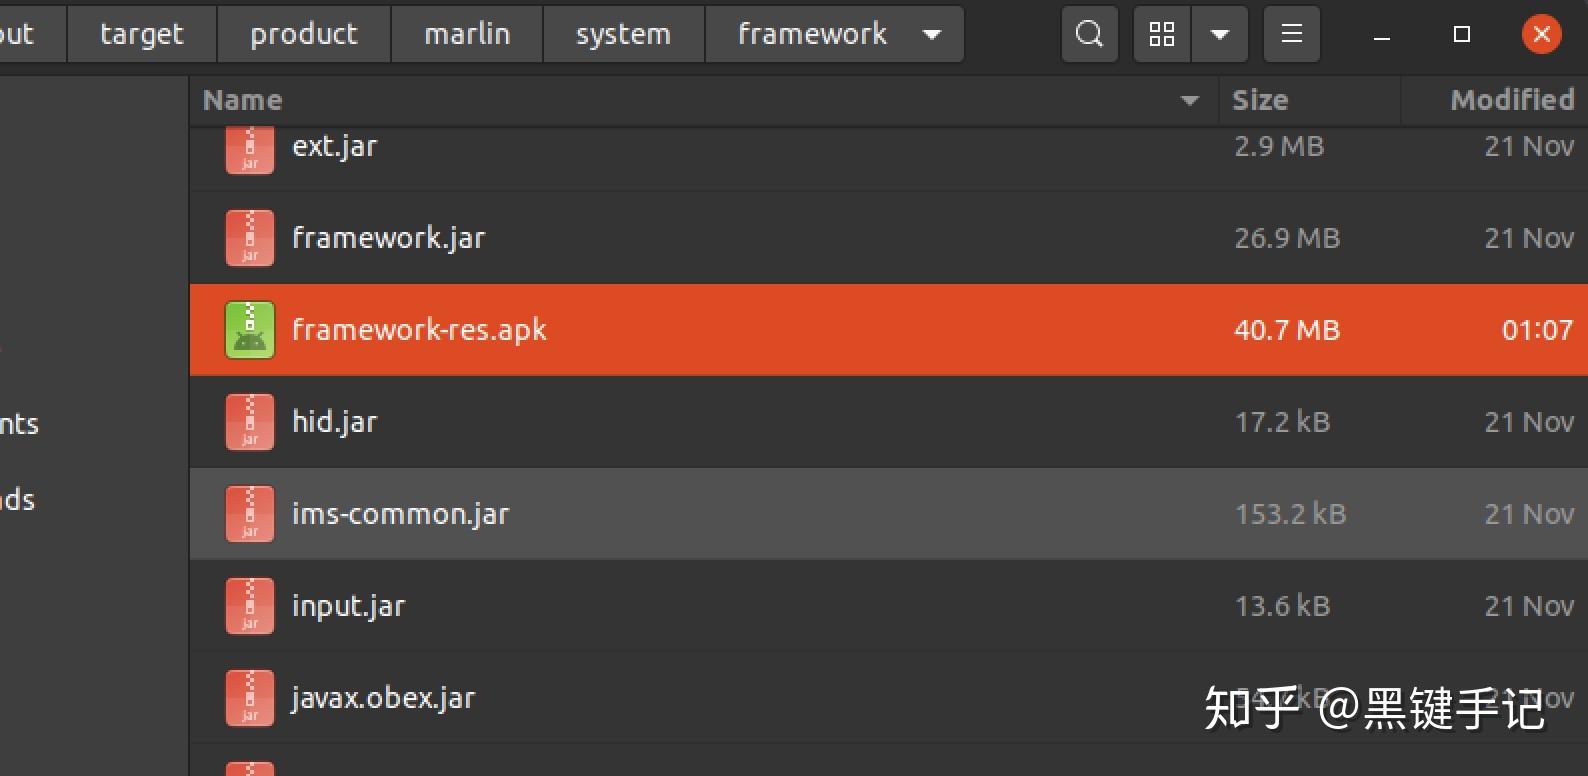Maximize the file manager window

tap(1461, 35)
